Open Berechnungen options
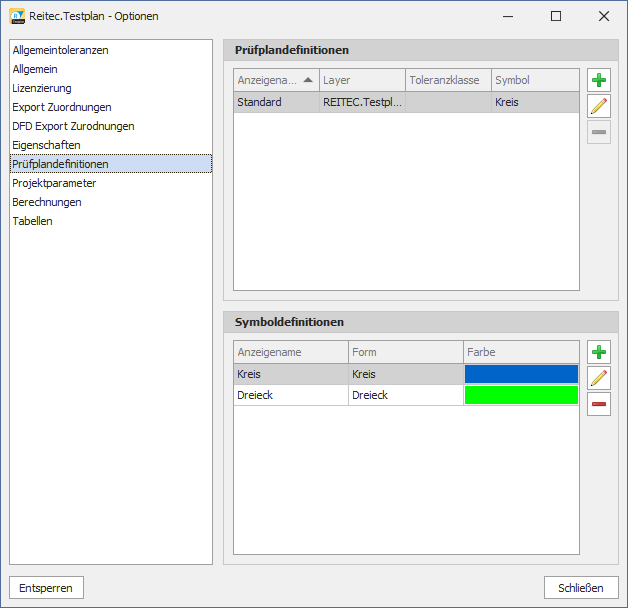The height and width of the screenshot is (608, 628). pyautogui.click(x=47, y=202)
